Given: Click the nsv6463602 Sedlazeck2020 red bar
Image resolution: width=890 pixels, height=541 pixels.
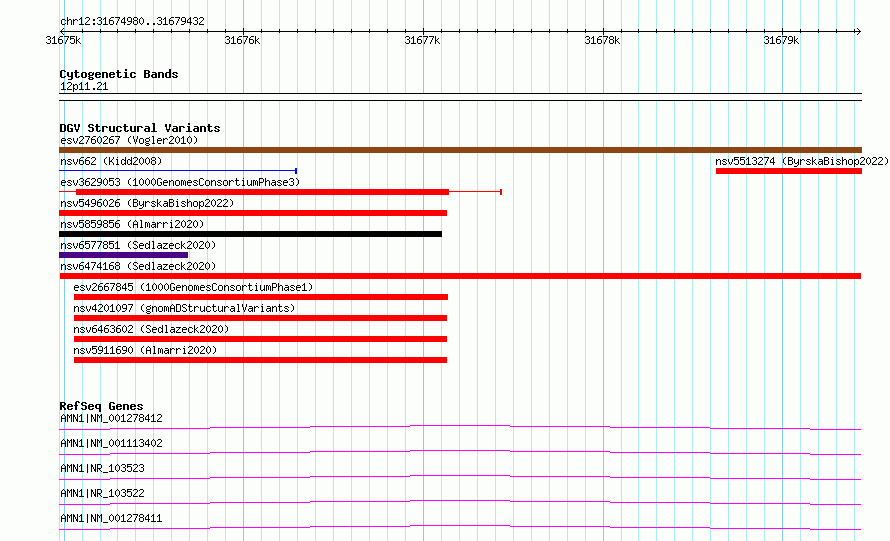Looking at the screenshot, I should pyautogui.click(x=260, y=339).
